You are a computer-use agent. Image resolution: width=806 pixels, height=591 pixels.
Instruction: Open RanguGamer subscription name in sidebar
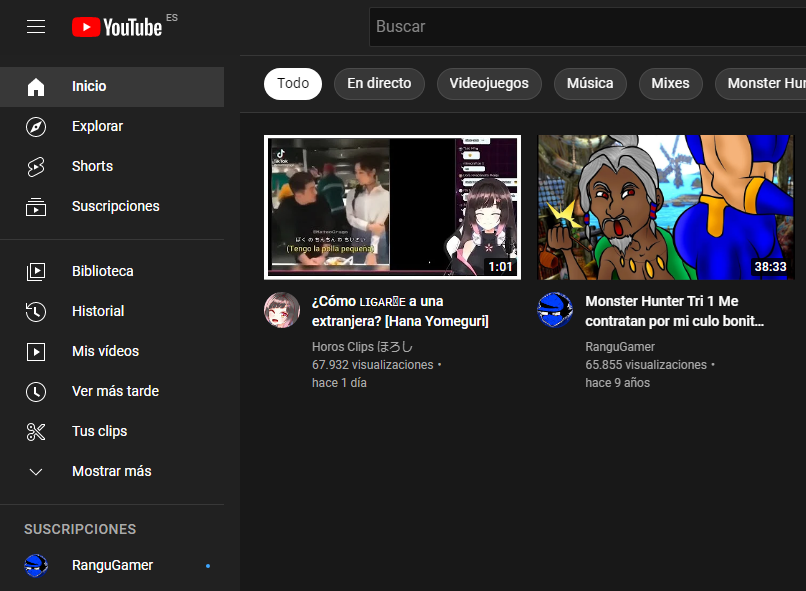point(113,565)
